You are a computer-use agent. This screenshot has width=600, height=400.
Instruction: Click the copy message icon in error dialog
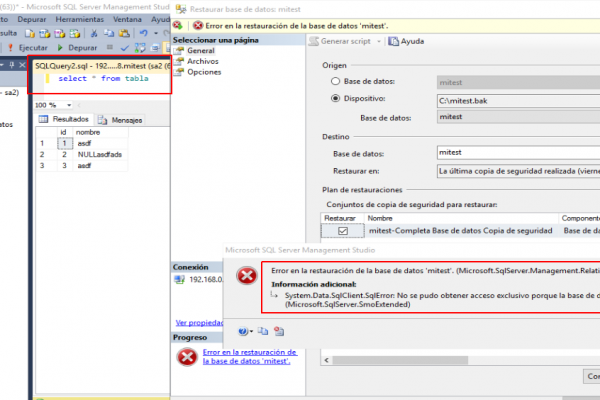click(x=263, y=331)
